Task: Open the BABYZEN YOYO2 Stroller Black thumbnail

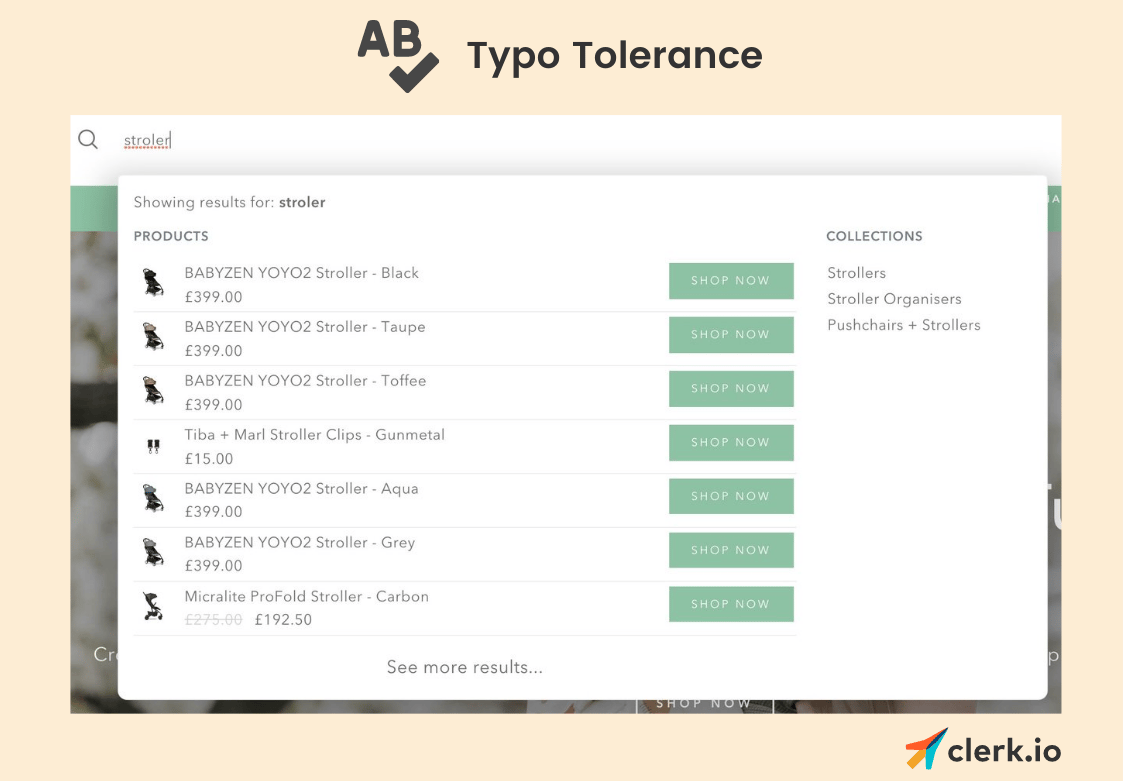Action: tap(153, 282)
